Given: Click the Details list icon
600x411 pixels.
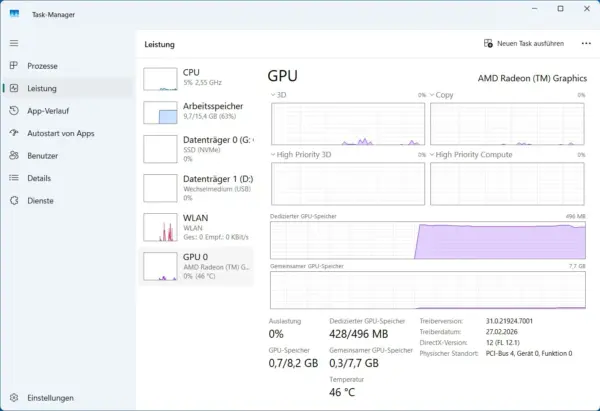Looking at the screenshot, I should [x=14, y=178].
